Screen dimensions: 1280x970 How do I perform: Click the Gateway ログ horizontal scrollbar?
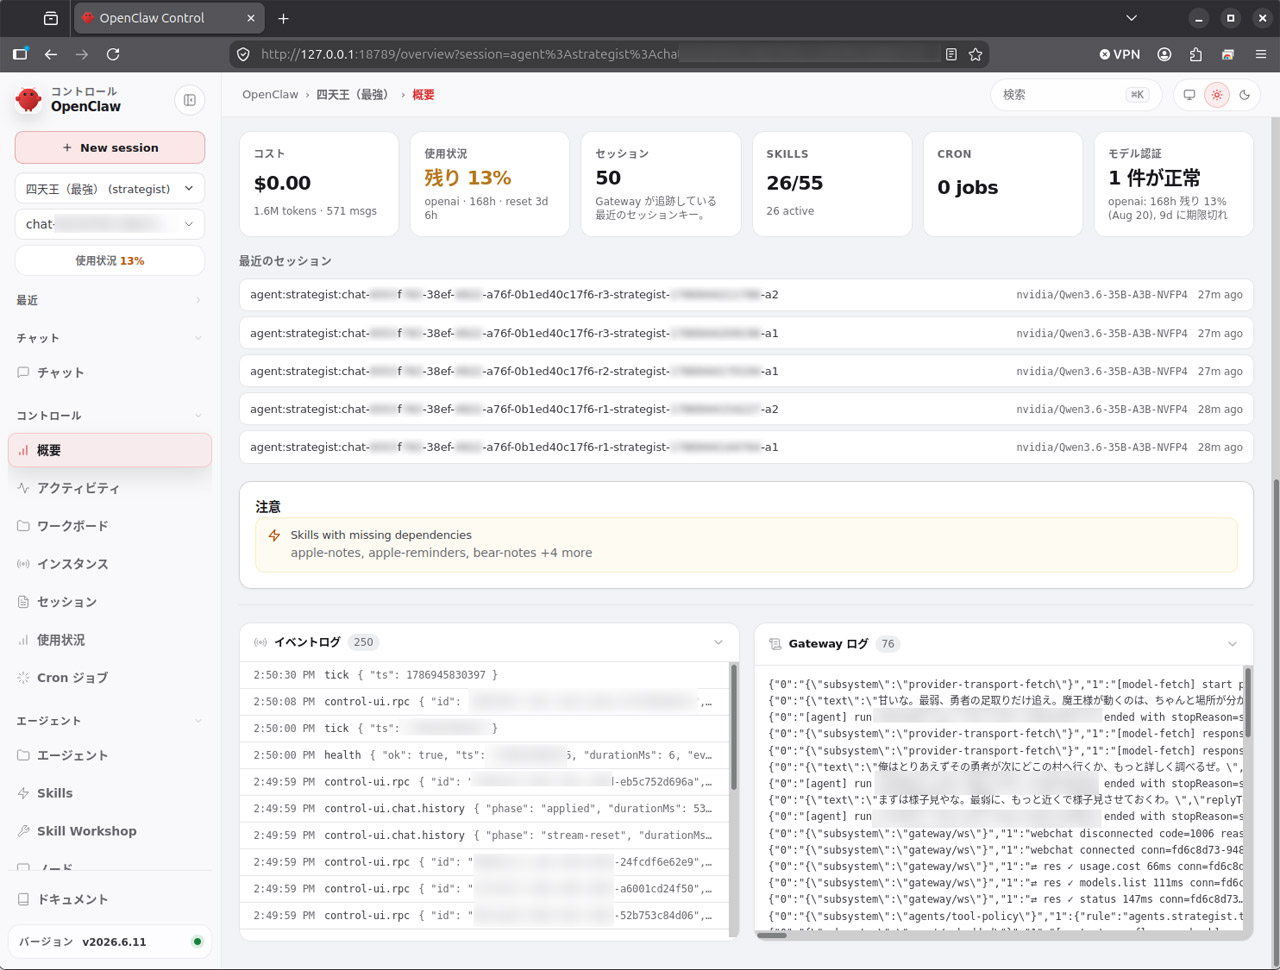pyautogui.click(x=772, y=936)
